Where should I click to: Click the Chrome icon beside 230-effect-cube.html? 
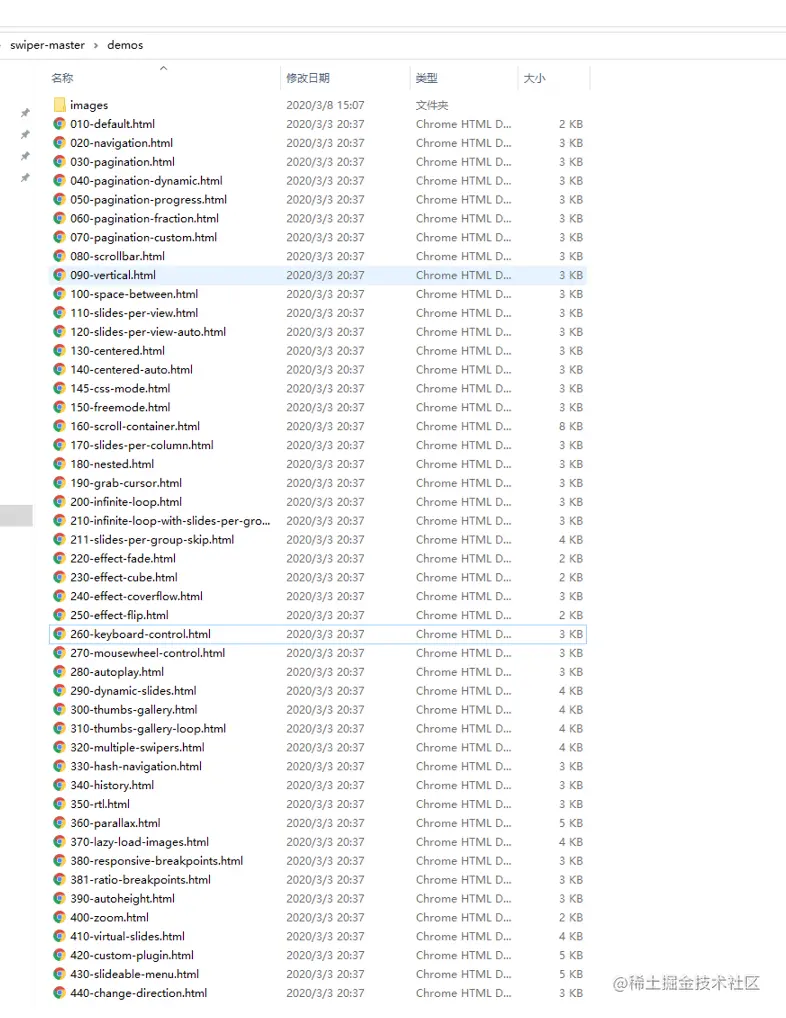[x=59, y=577]
